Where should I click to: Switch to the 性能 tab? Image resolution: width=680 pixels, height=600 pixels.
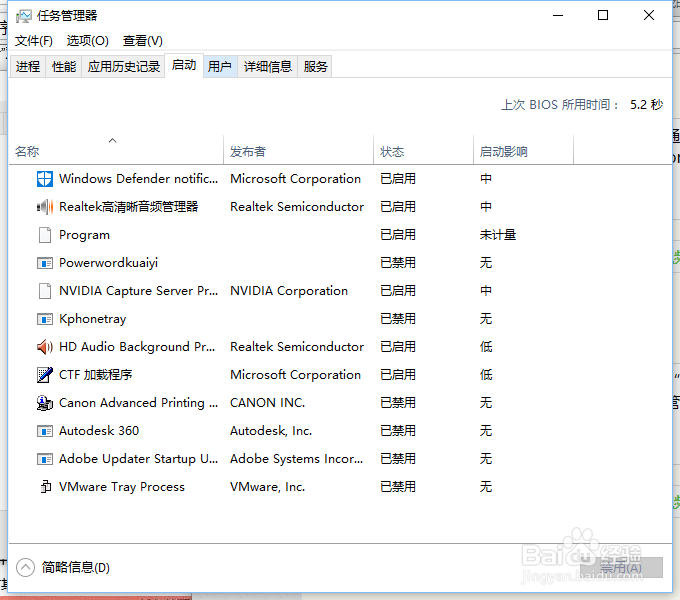(64, 66)
